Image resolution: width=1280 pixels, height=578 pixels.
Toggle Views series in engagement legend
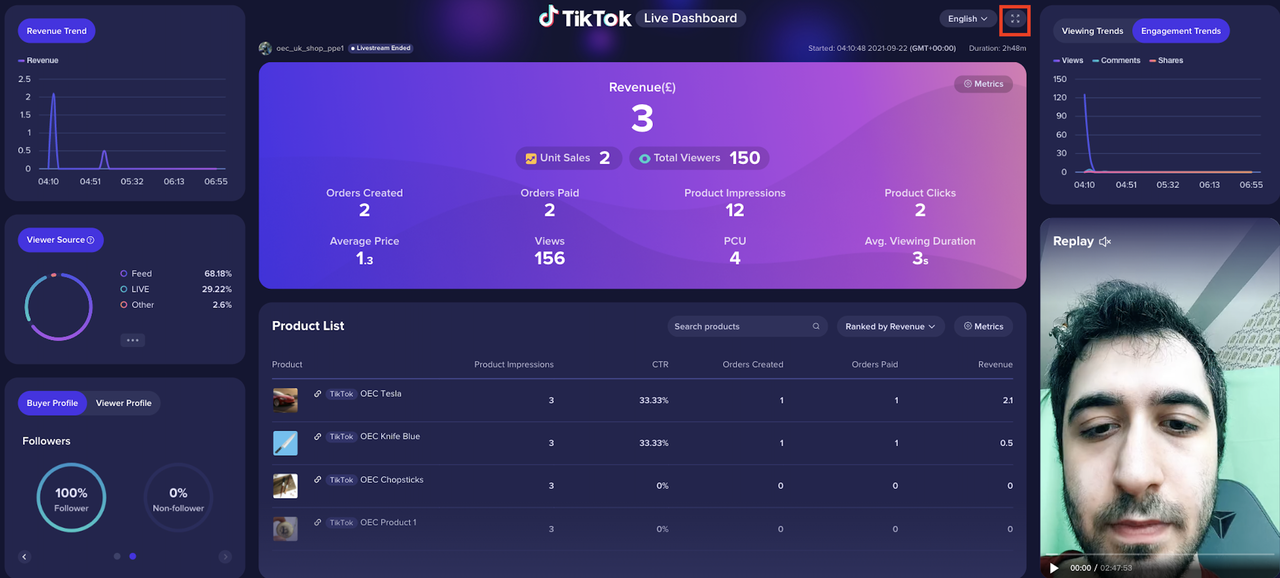1068,61
